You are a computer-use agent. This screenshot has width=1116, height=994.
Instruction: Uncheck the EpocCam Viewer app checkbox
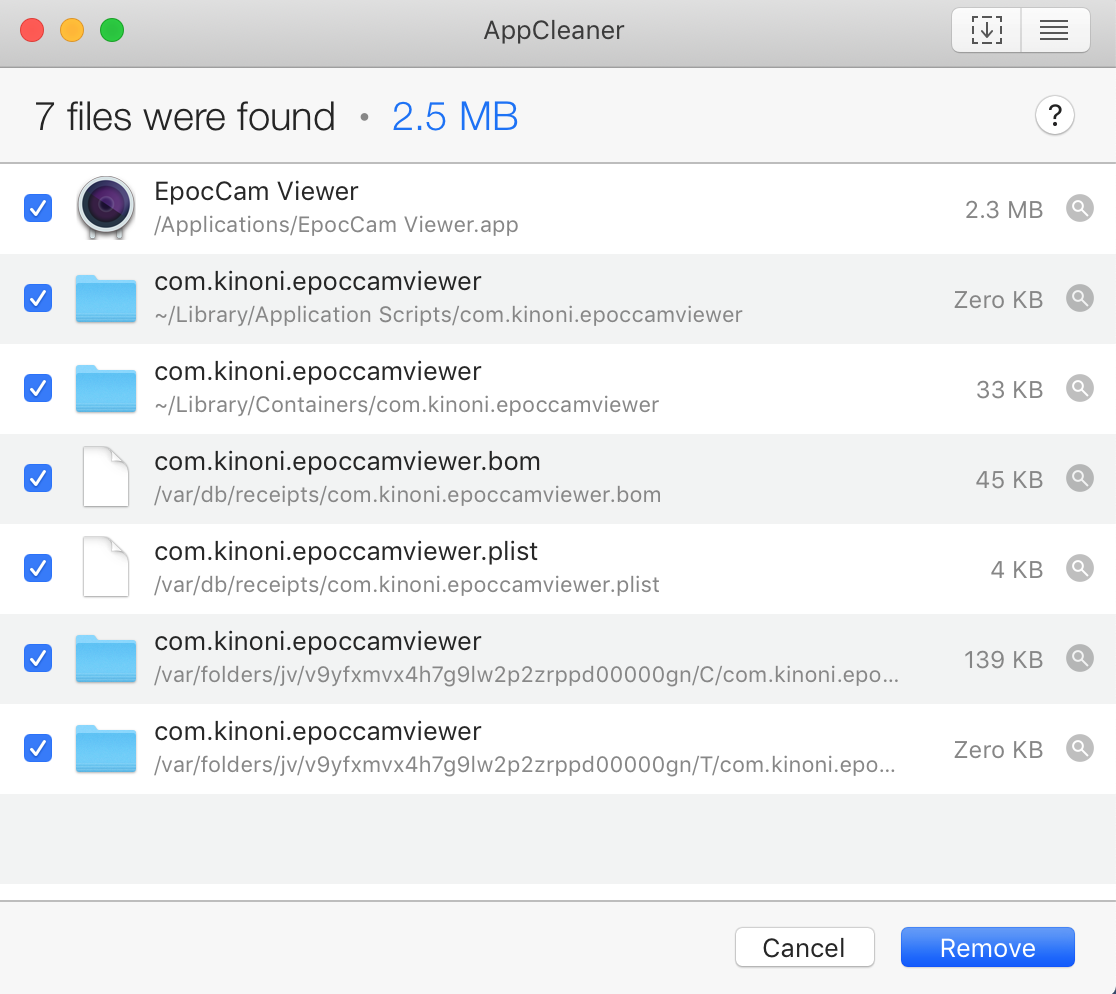(38, 208)
